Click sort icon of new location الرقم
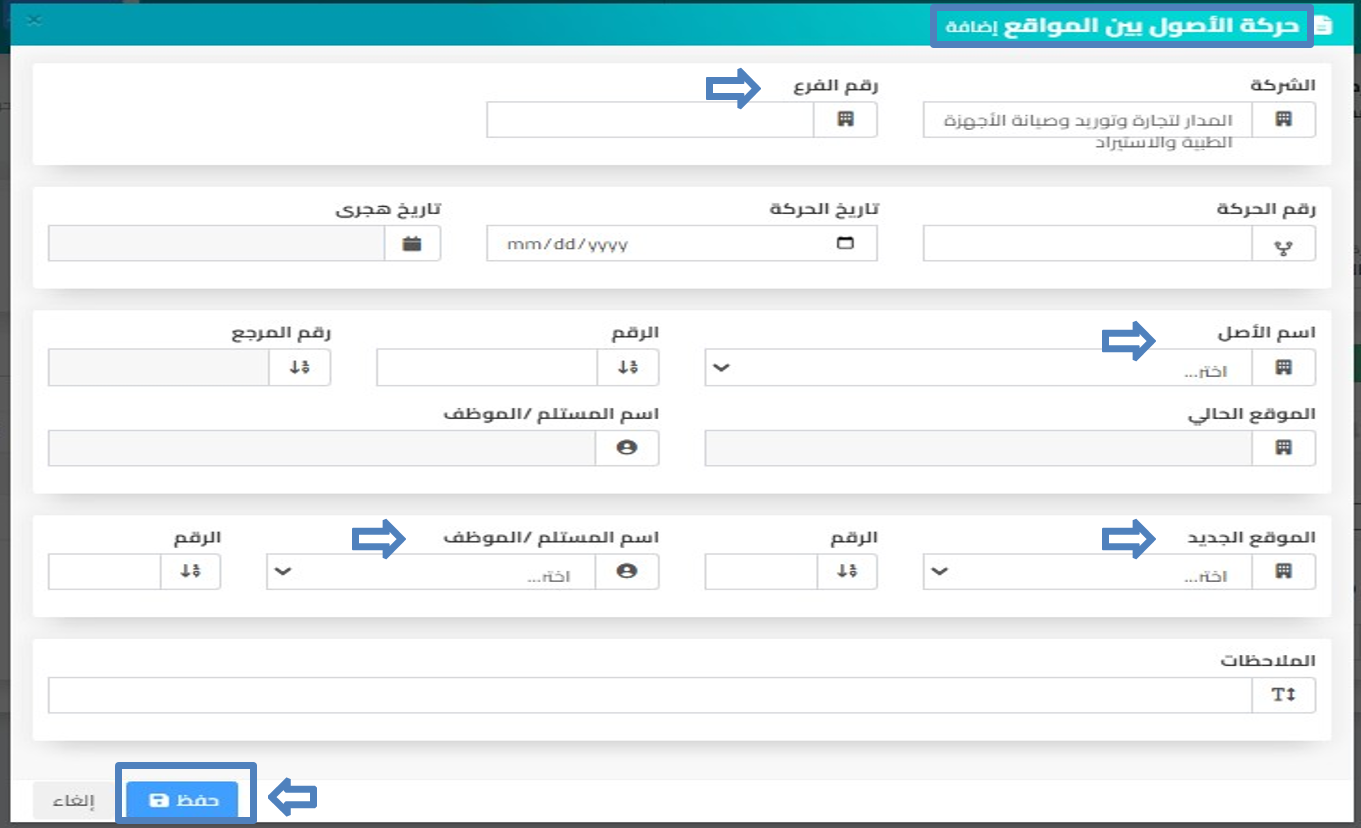Image resolution: width=1361 pixels, height=828 pixels. coord(847,572)
